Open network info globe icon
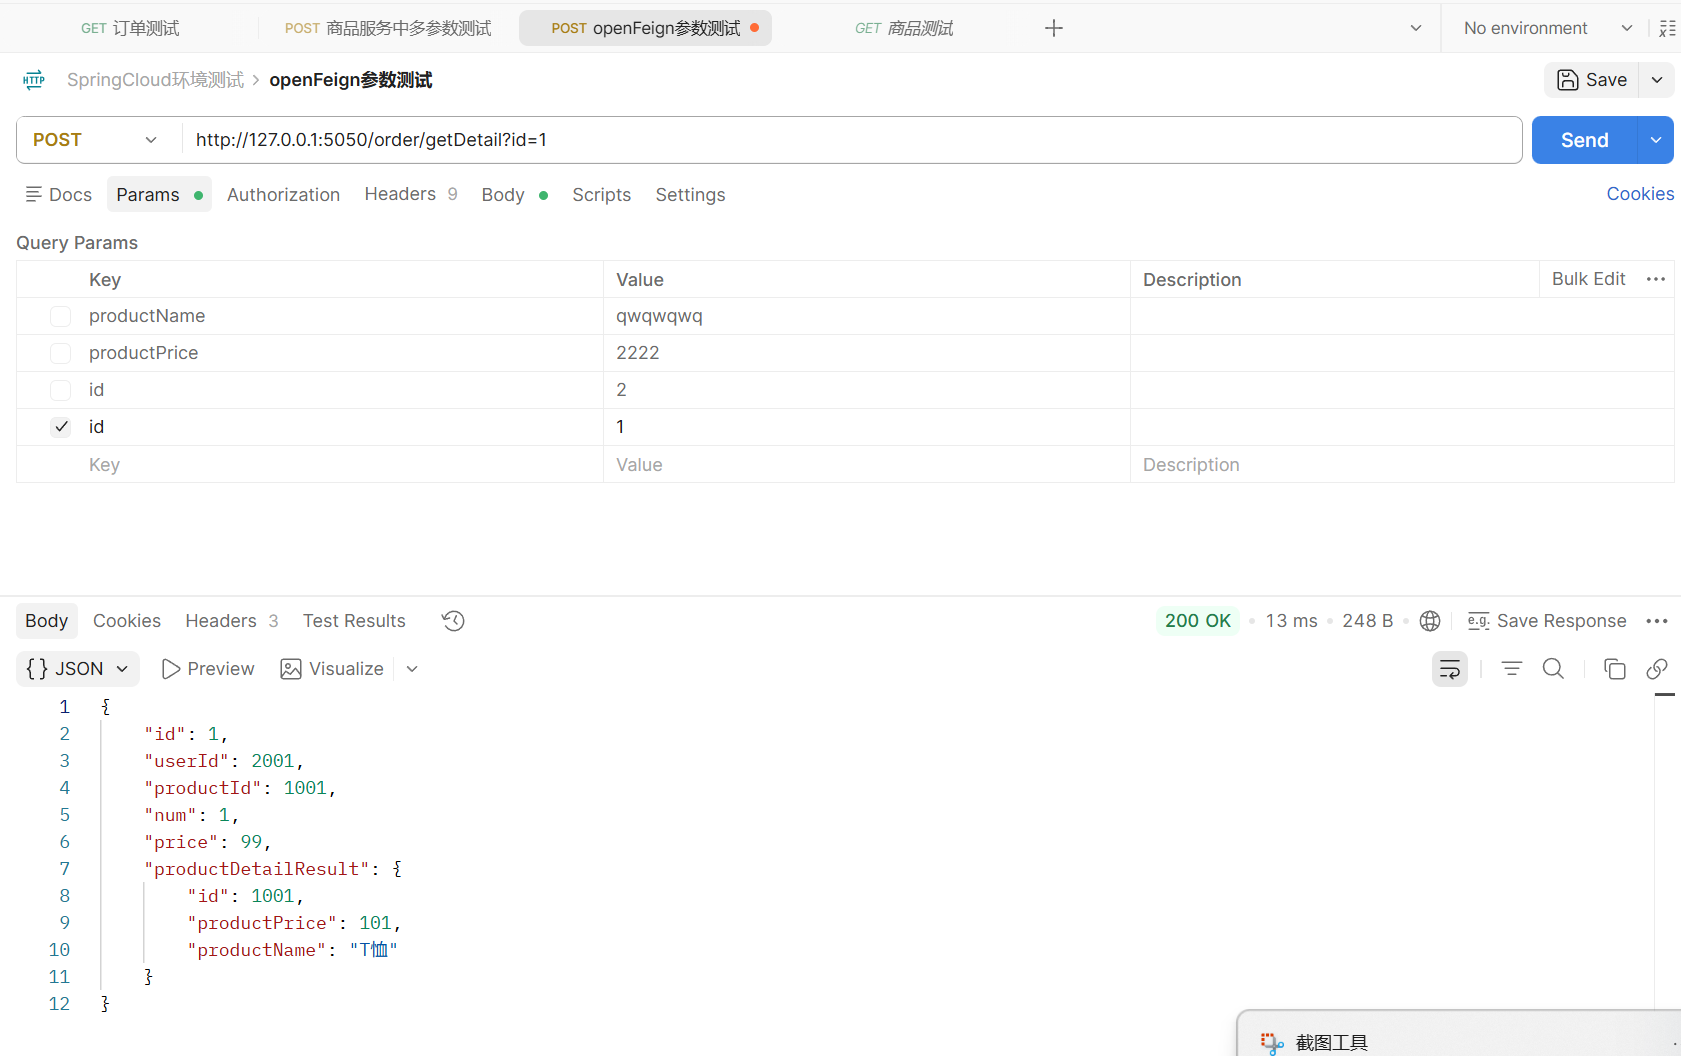This screenshot has height=1056, width=1681. (1430, 621)
